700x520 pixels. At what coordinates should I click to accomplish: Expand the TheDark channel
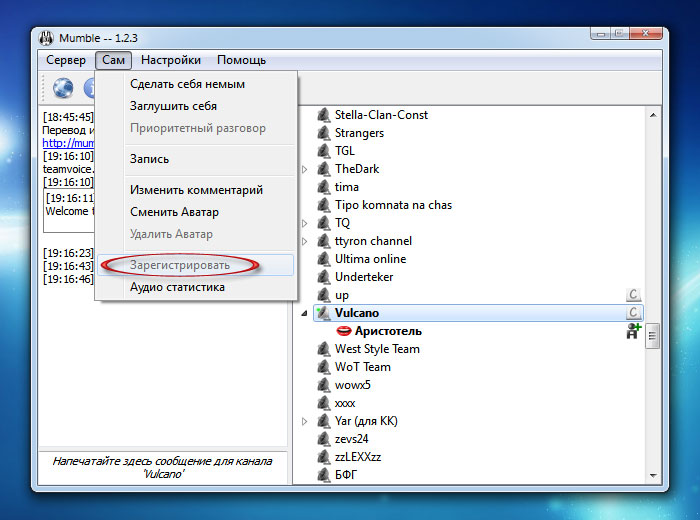pos(304,169)
